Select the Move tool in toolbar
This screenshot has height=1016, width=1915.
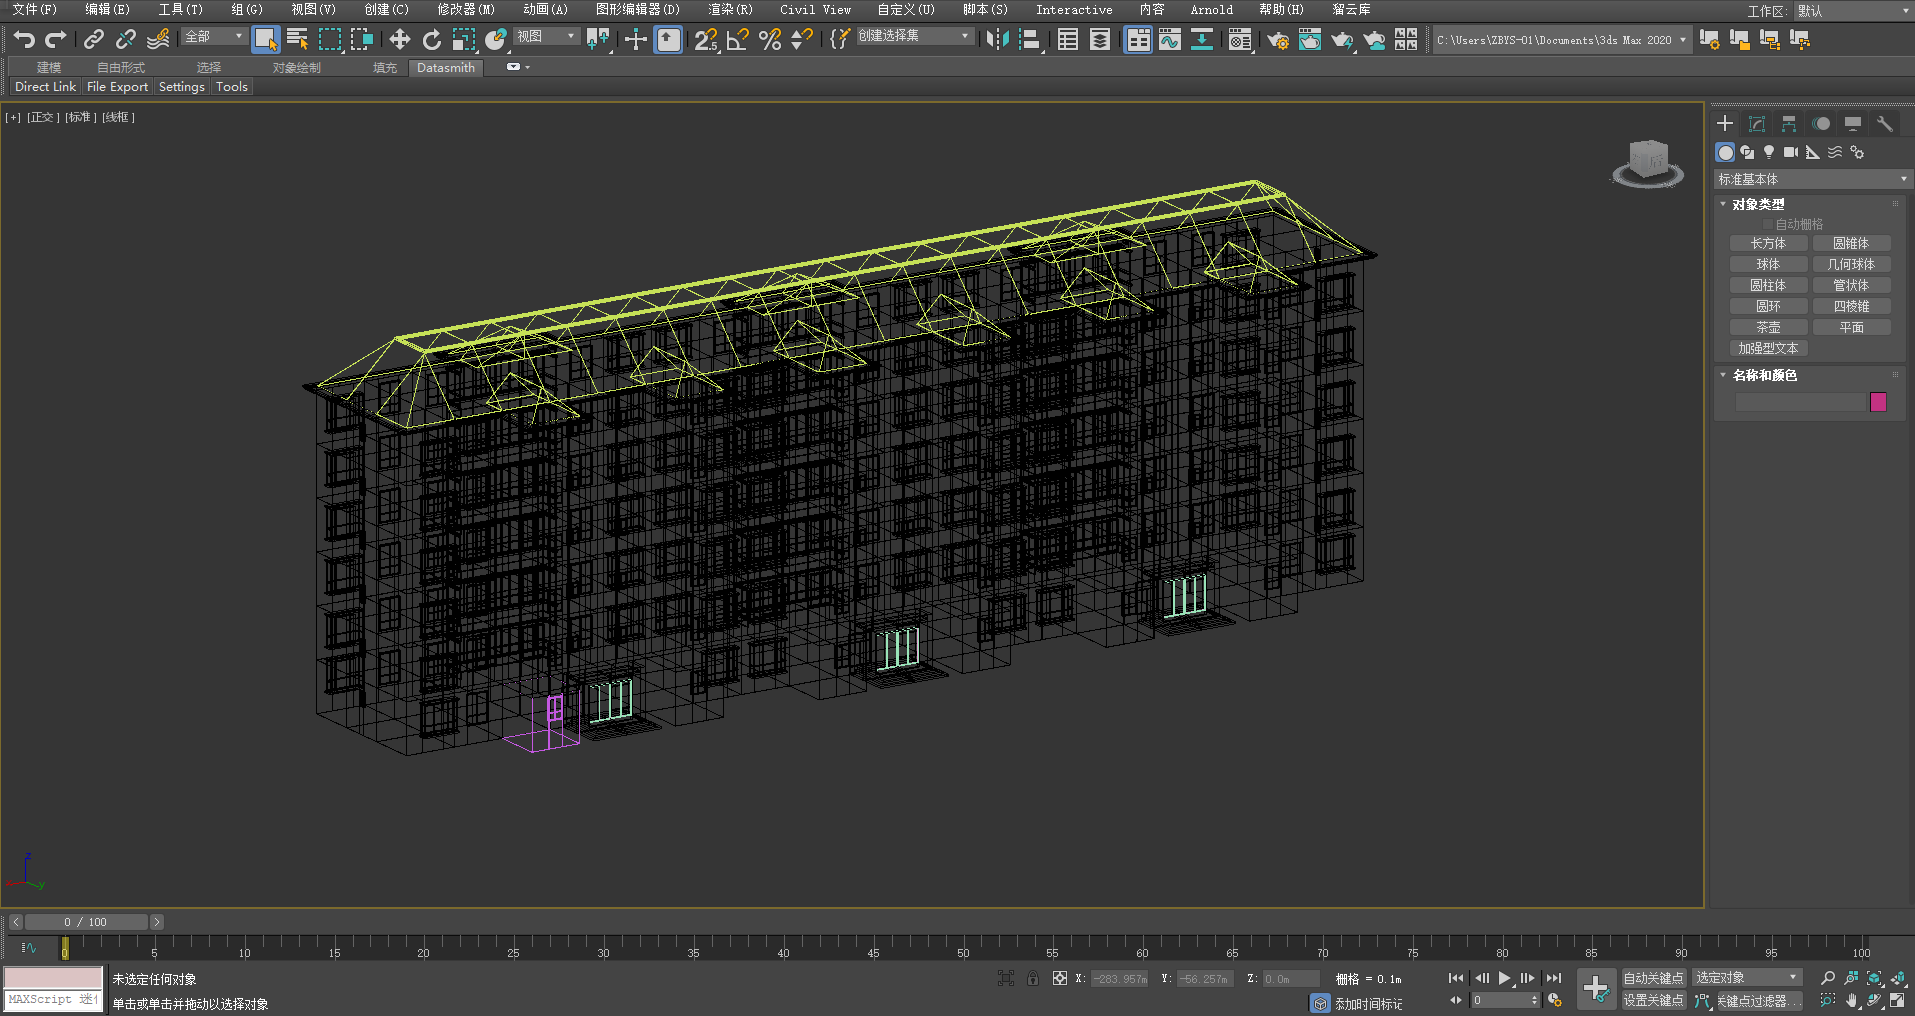(x=399, y=39)
